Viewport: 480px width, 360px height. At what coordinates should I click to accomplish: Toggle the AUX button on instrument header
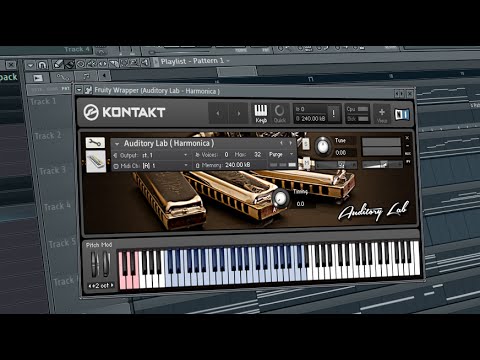[x=408, y=154]
